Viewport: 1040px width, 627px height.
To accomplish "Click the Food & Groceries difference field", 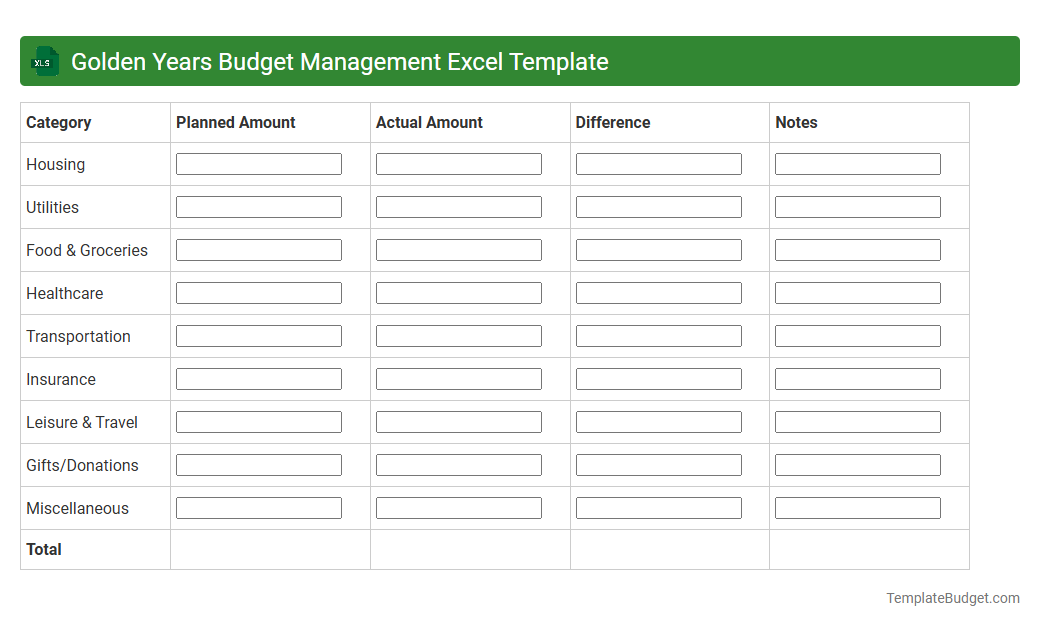I will (658, 249).
